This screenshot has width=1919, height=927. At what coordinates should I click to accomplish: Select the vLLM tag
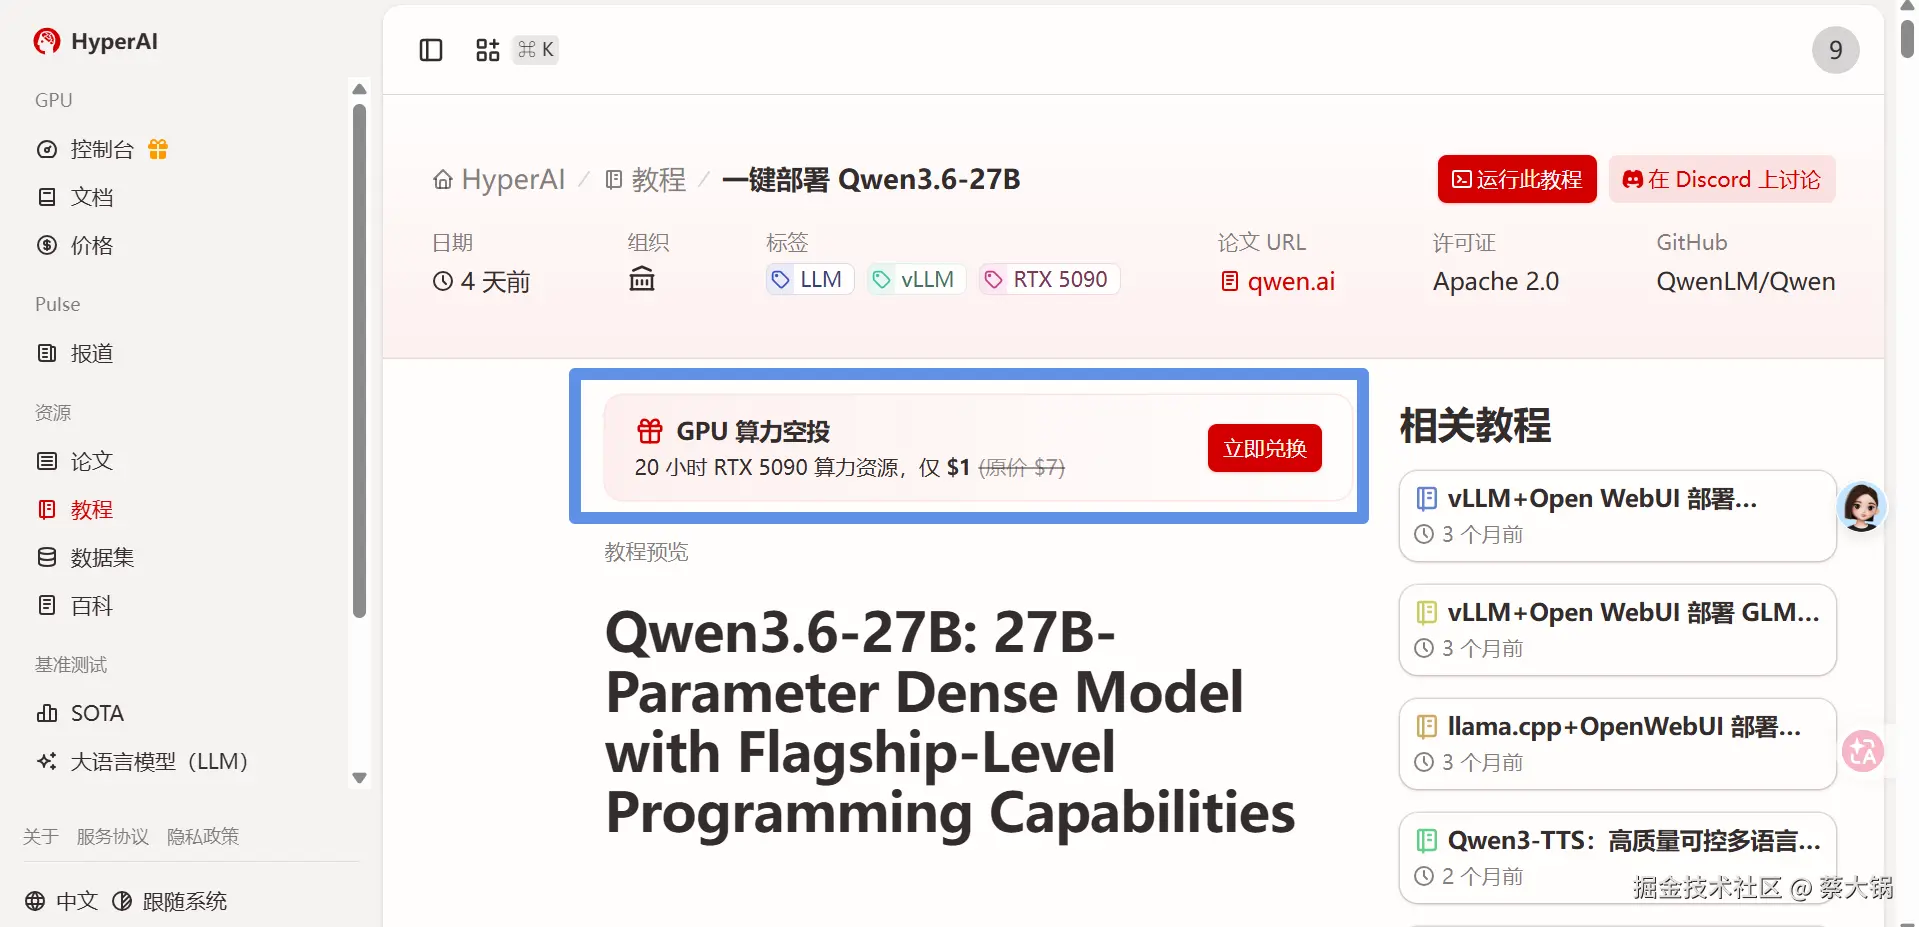point(916,279)
